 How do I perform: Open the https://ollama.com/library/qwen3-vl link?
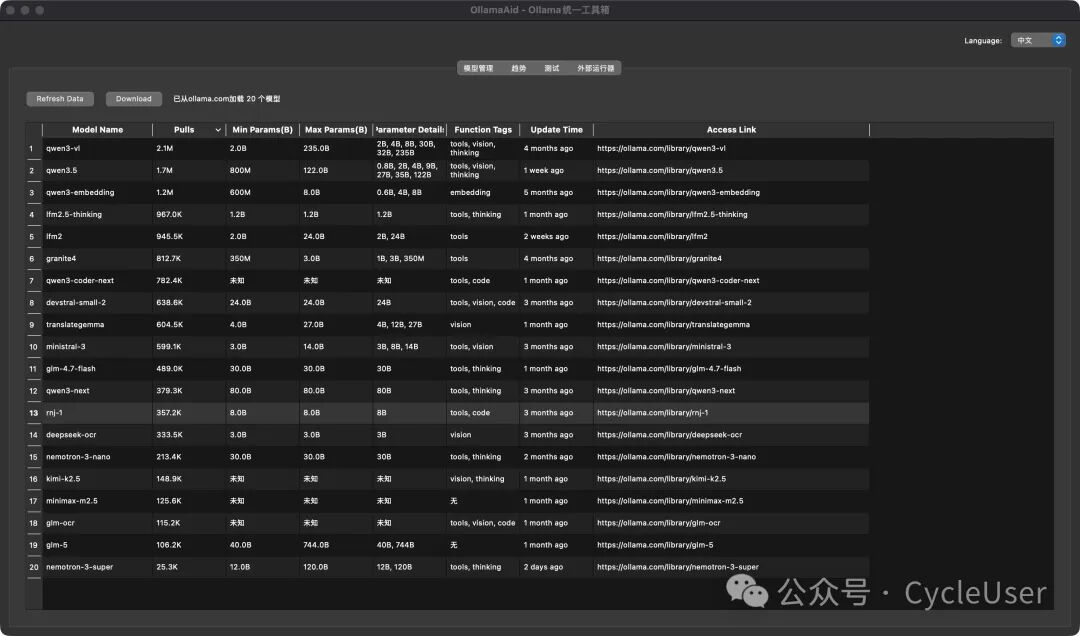click(661, 148)
